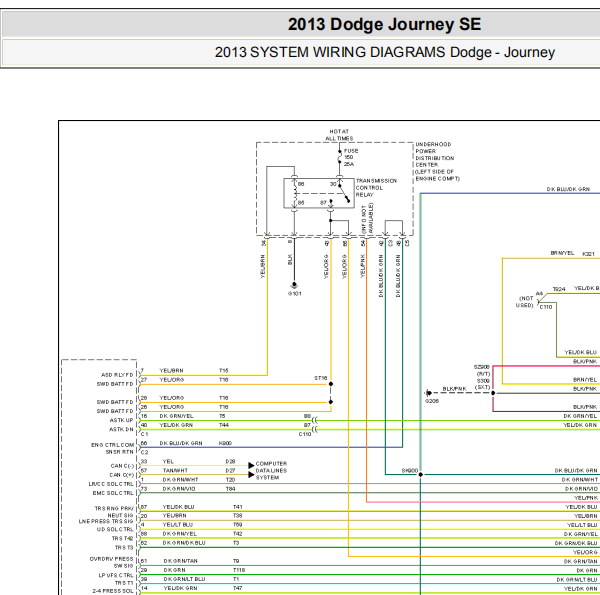Select circuit code 'T15'

coord(223,370)
